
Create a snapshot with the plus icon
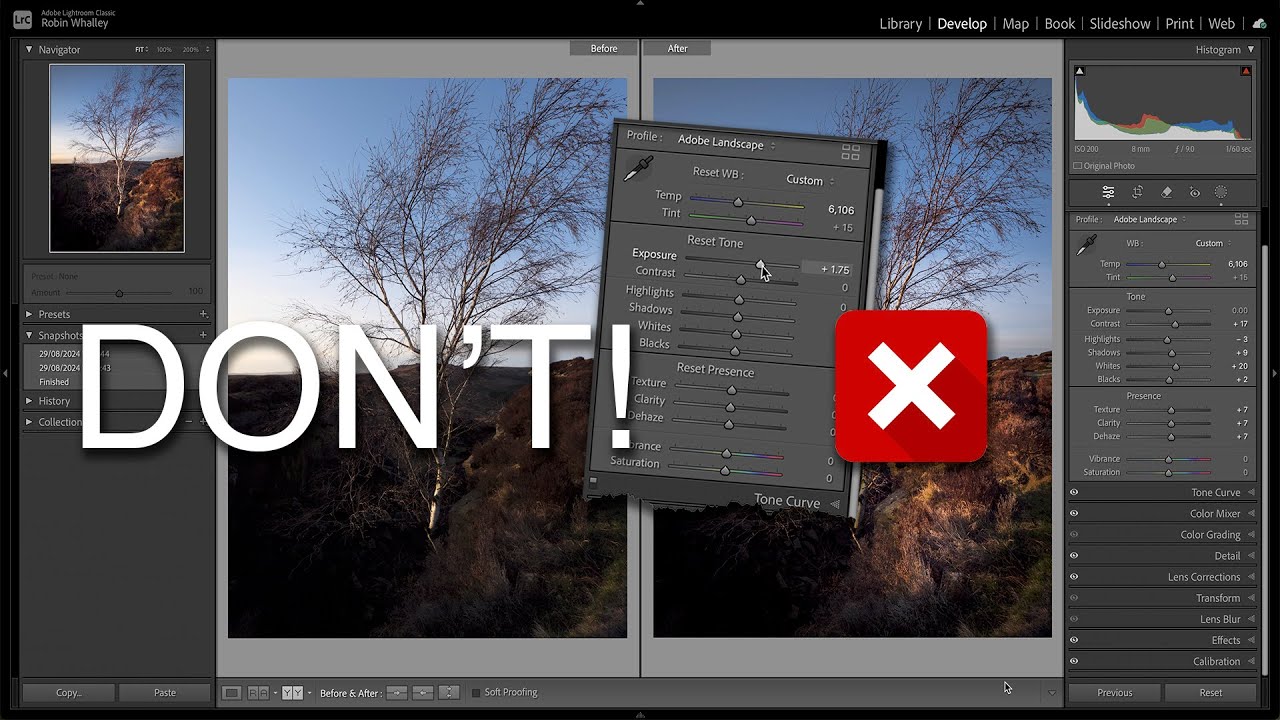(x=203, y=335)
